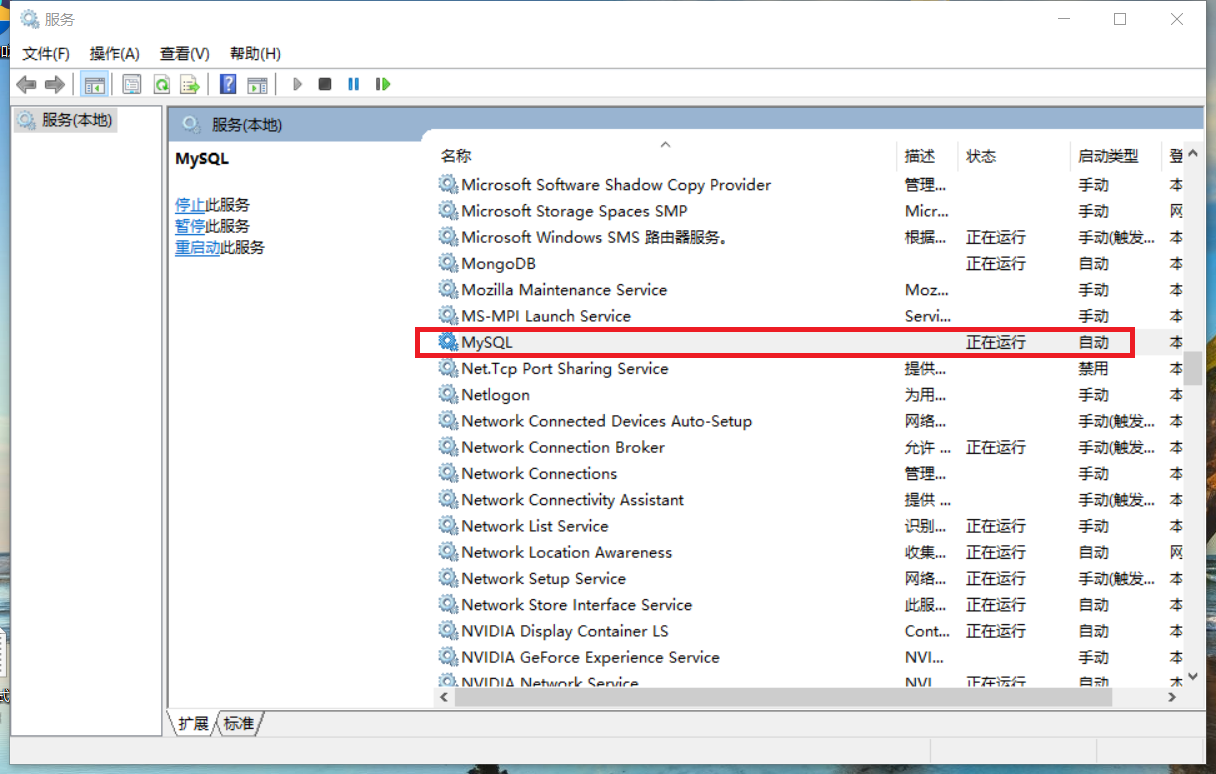The height and width of the screenshot is (774, 1216).
Task: Select the MySQL service name
Action: 487,342
